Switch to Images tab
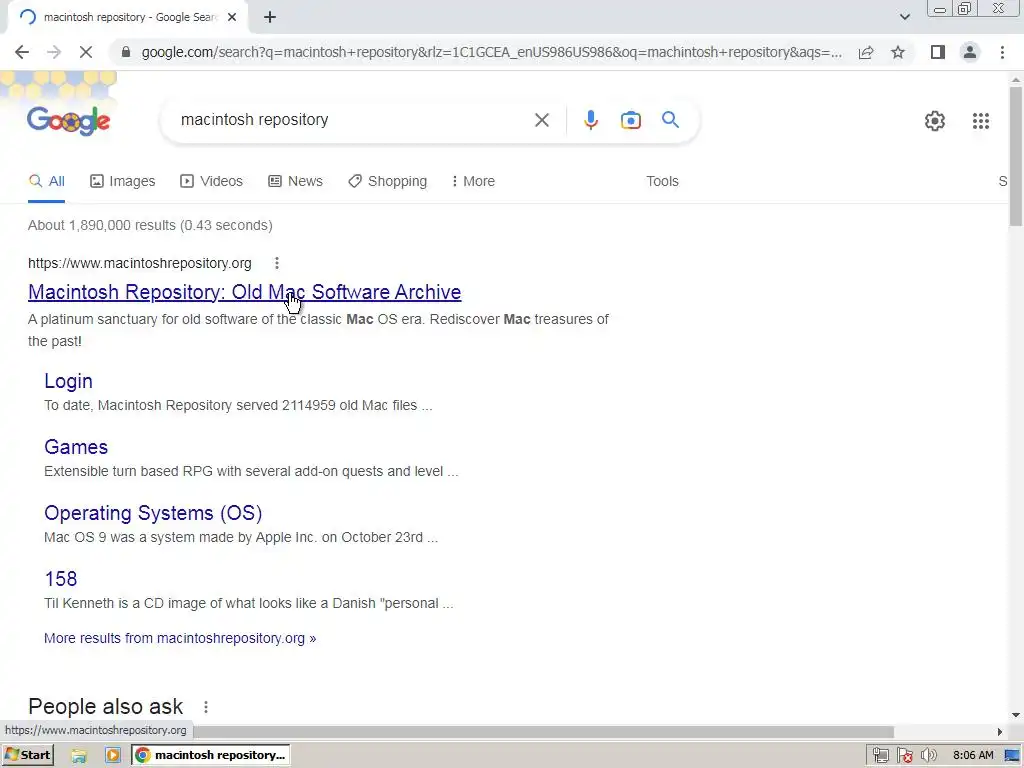 (x=123, y=182)
